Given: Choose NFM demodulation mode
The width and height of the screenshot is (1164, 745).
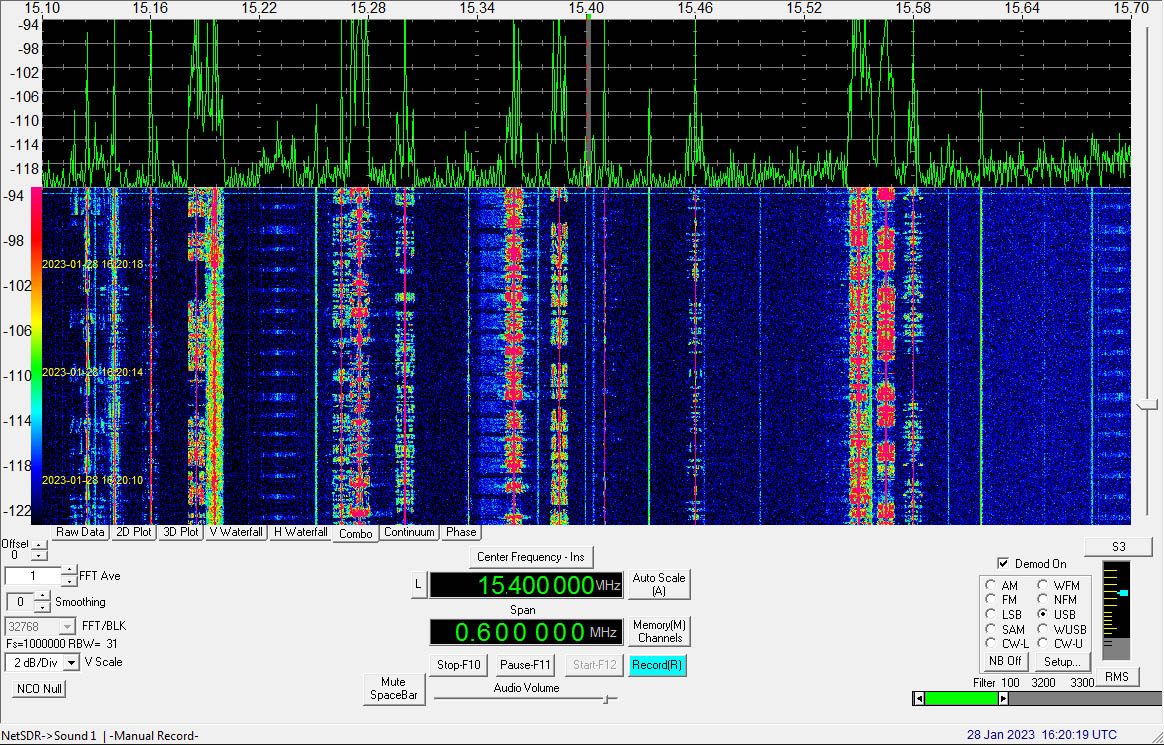Looking at the screenshot, I should click(1043, 600).
